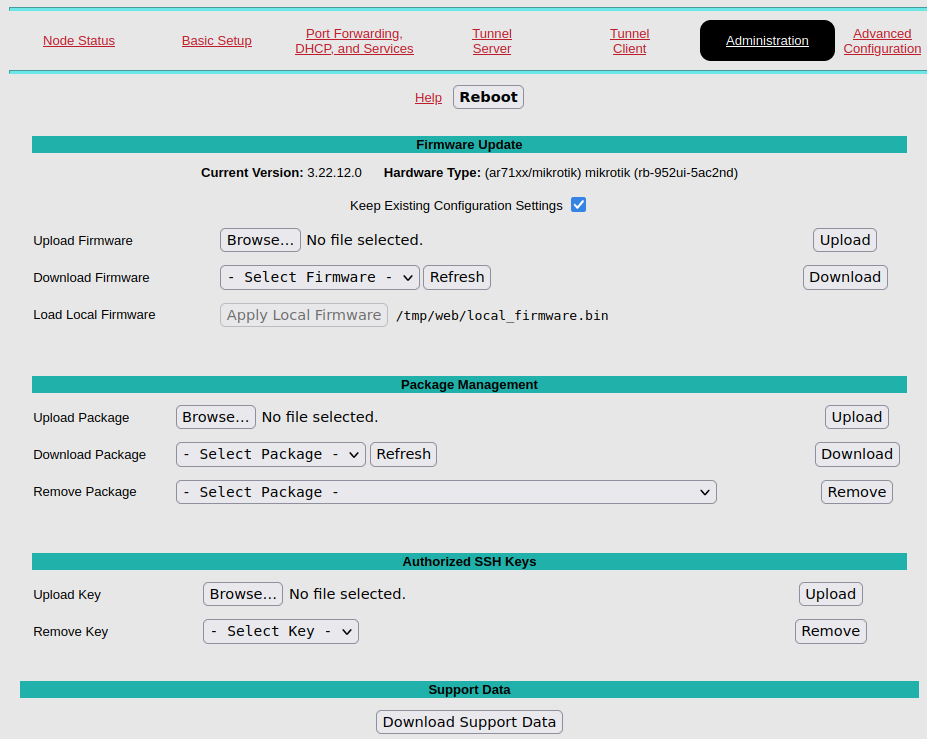Refresh the firmware download list

tap(457, 277)
